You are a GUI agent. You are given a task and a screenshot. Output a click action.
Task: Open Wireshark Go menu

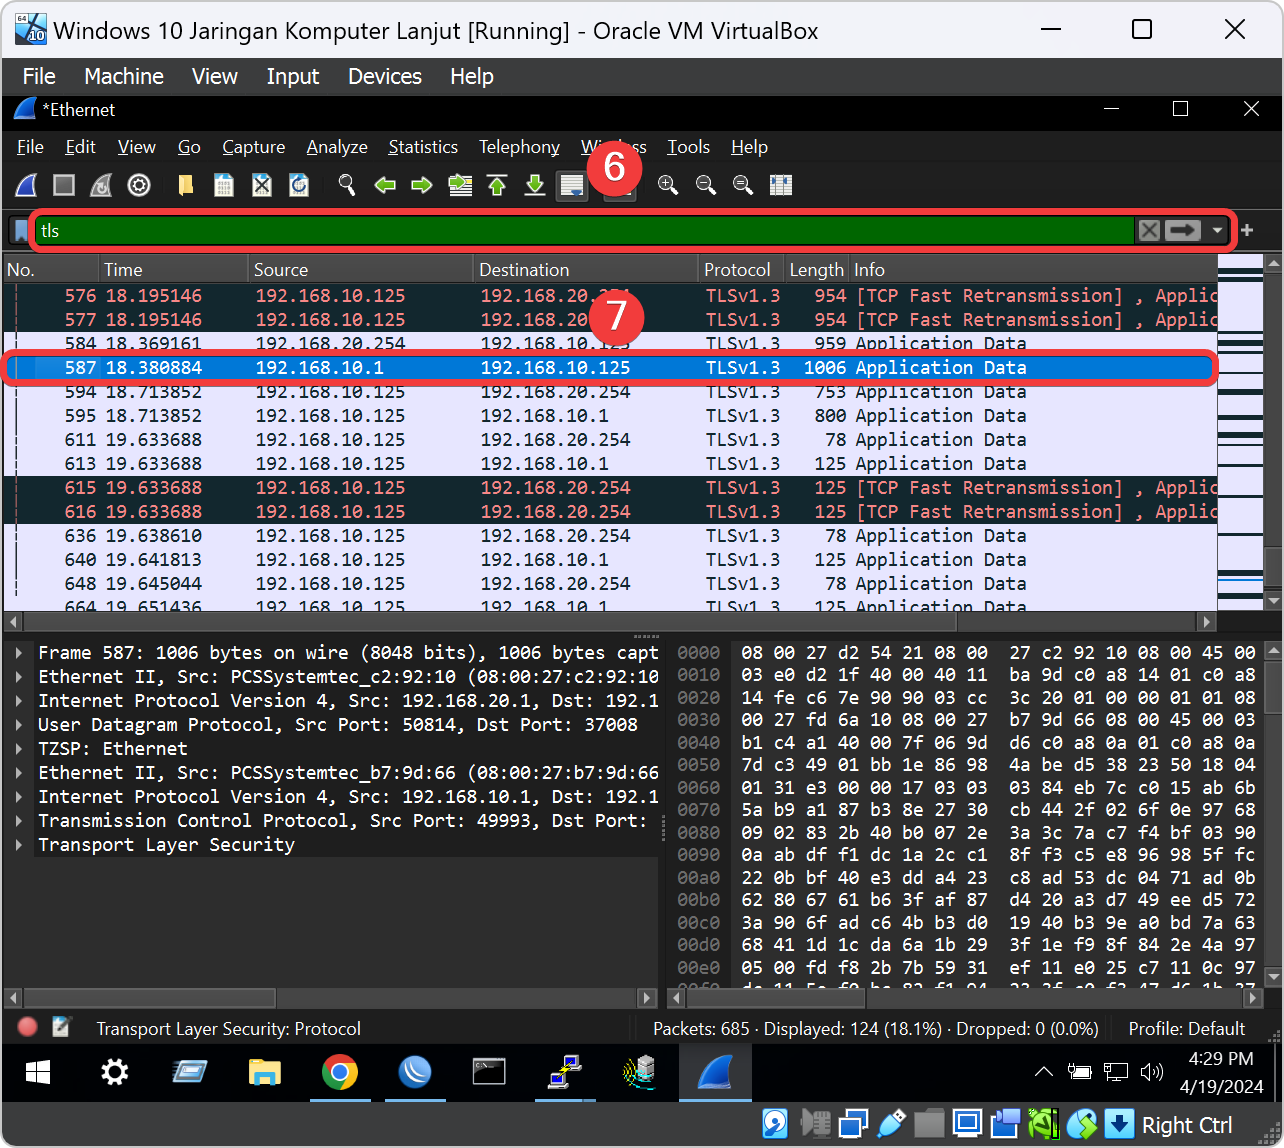click(189, 147)
